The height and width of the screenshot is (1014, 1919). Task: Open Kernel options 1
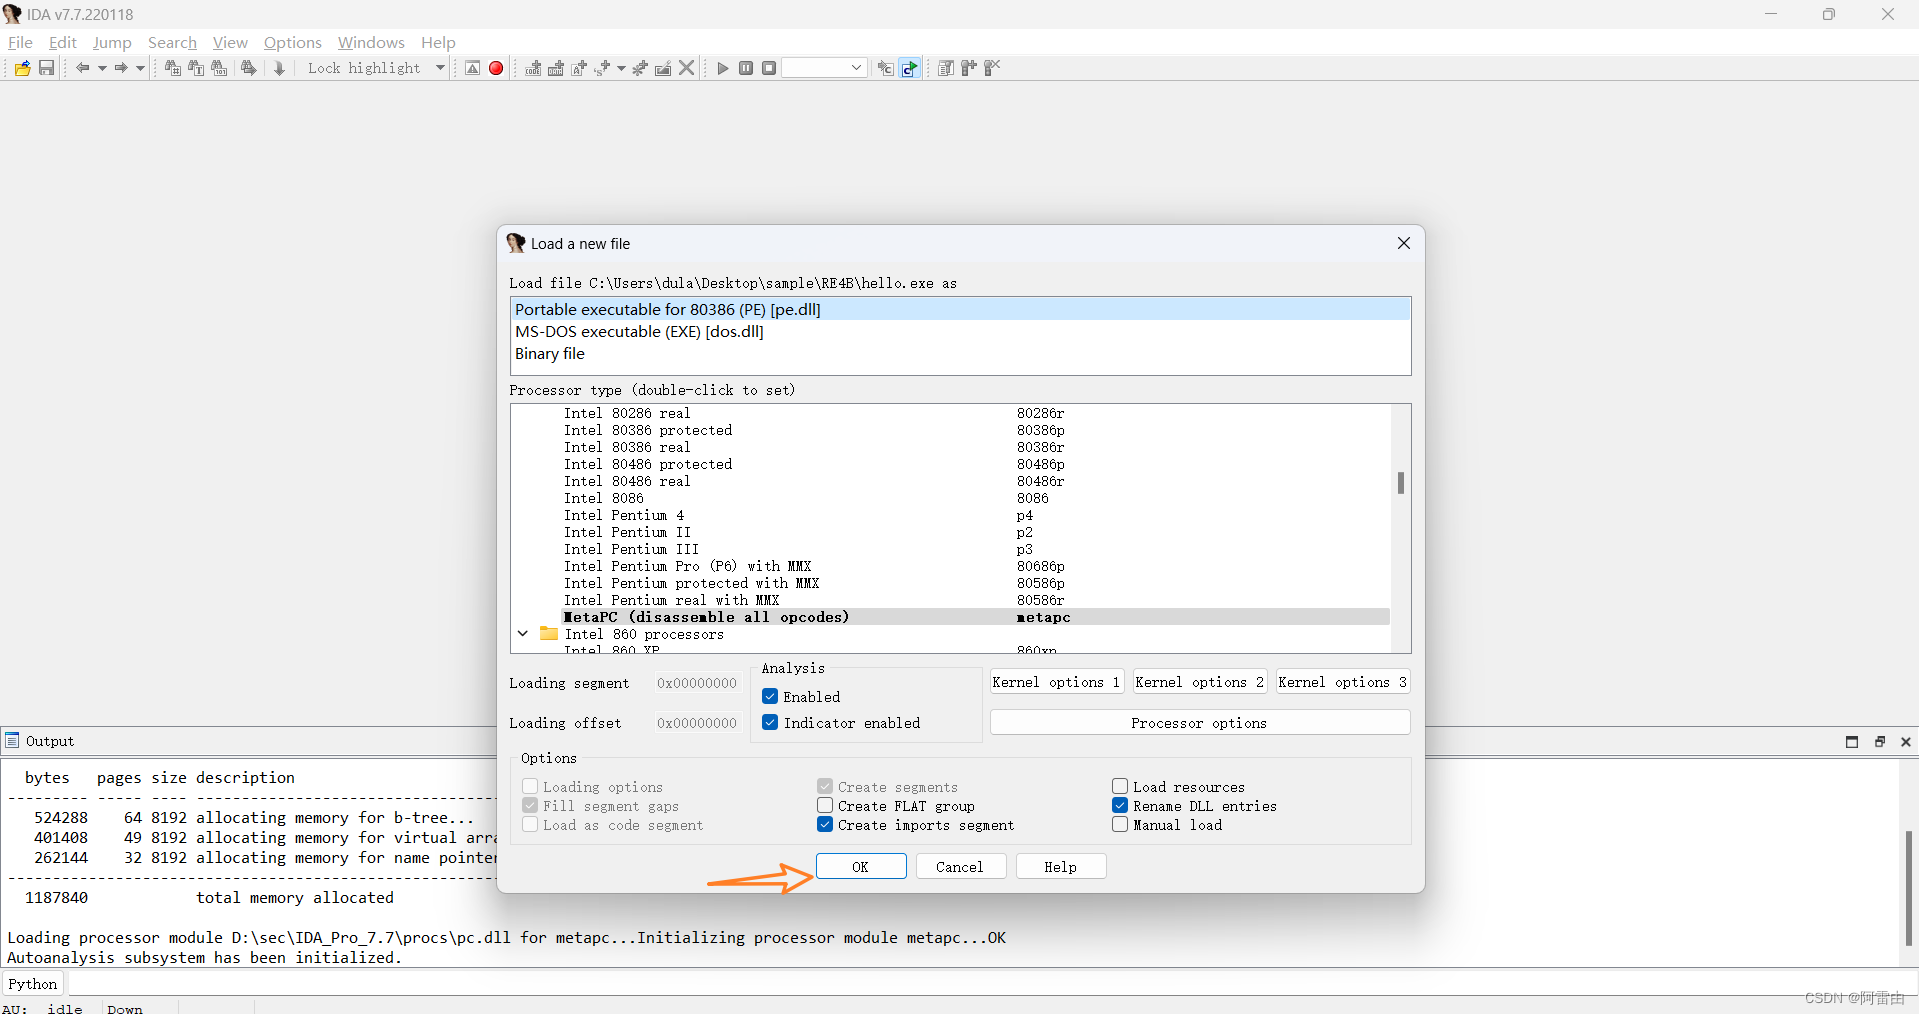click(1056, 682)
